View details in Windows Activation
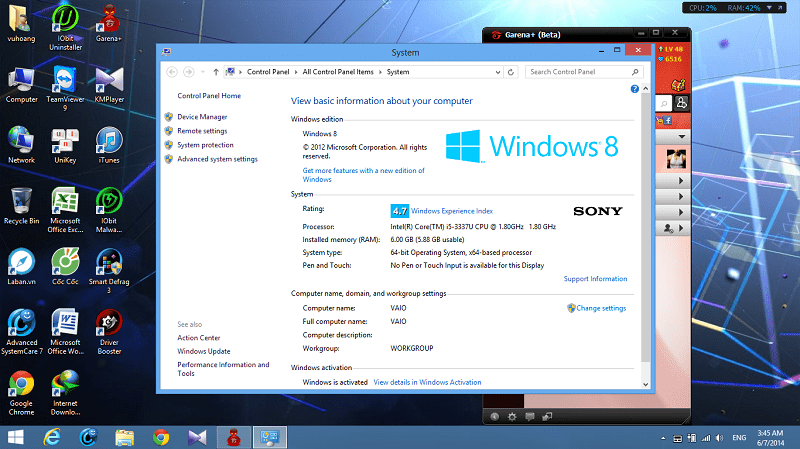The image size is (800, 449). 427,382
